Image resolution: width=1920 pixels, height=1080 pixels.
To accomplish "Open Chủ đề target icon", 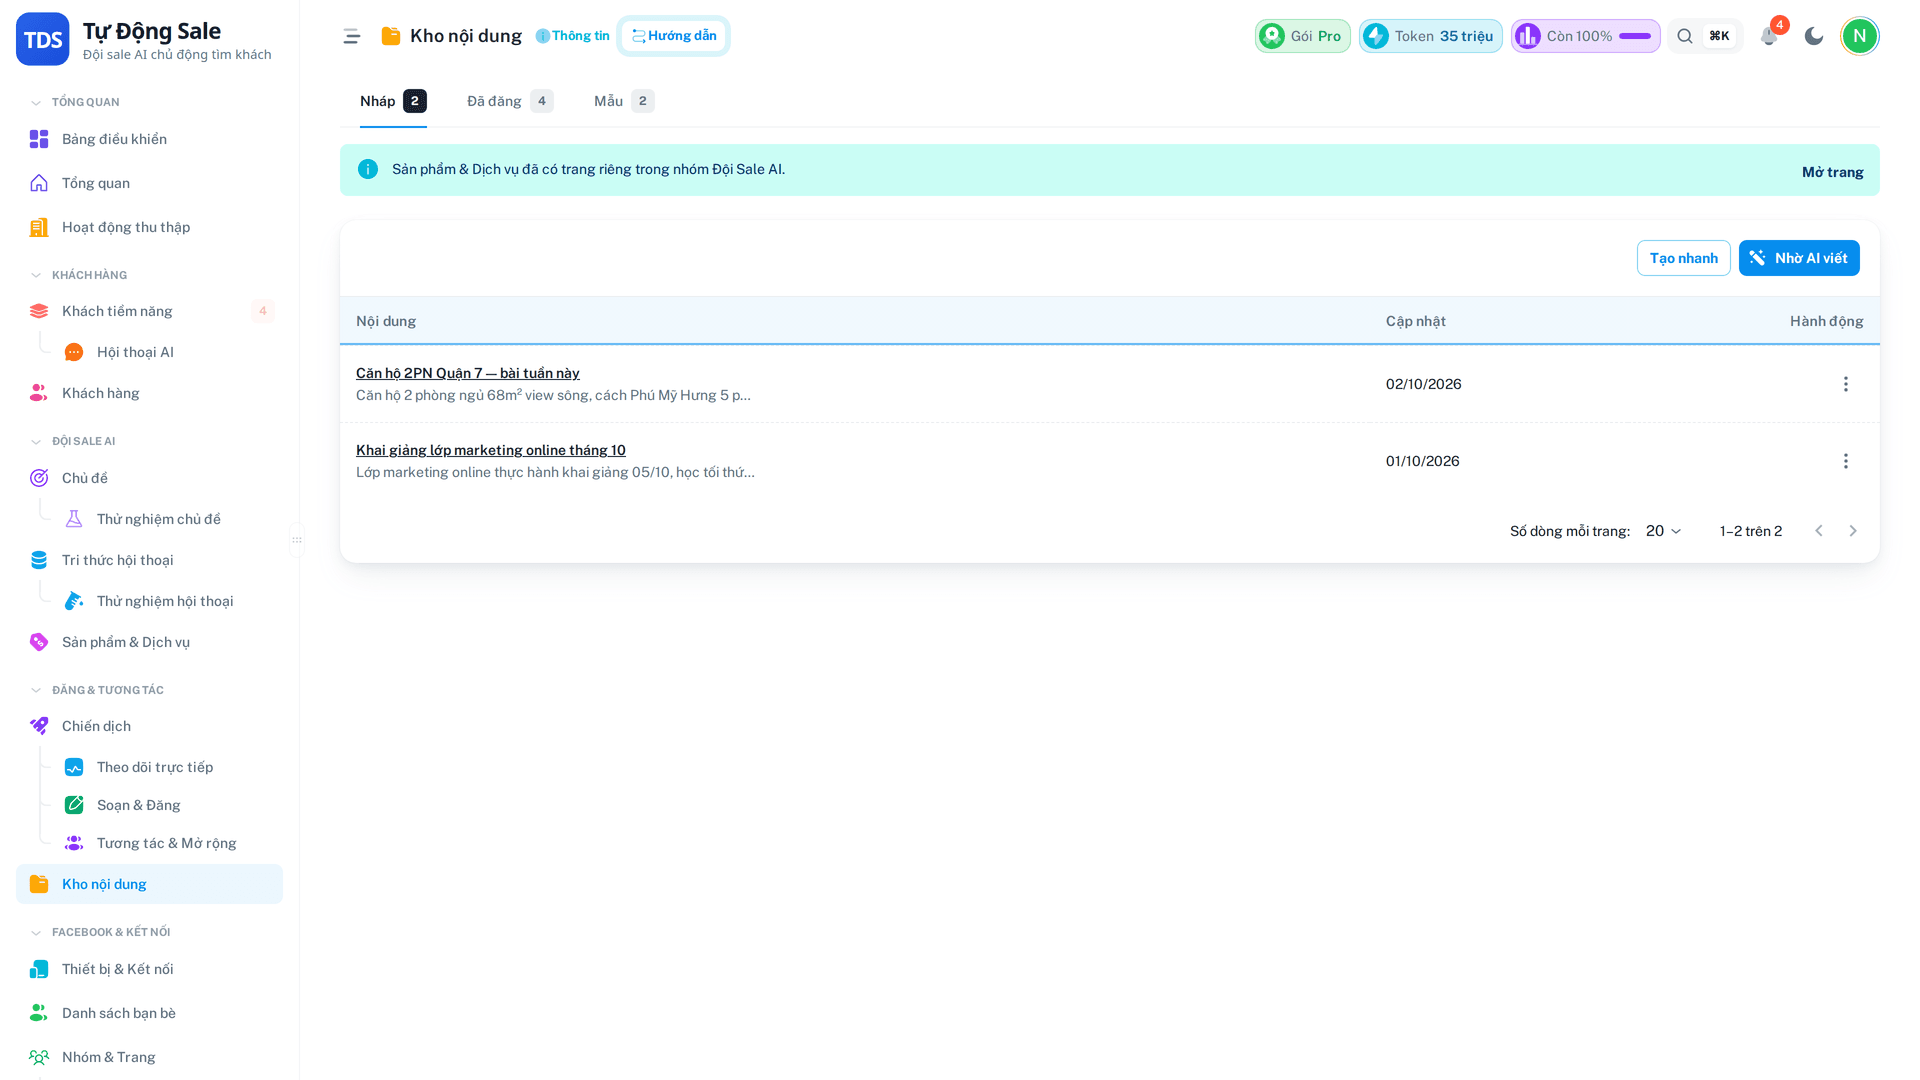I will coord(39,478).
